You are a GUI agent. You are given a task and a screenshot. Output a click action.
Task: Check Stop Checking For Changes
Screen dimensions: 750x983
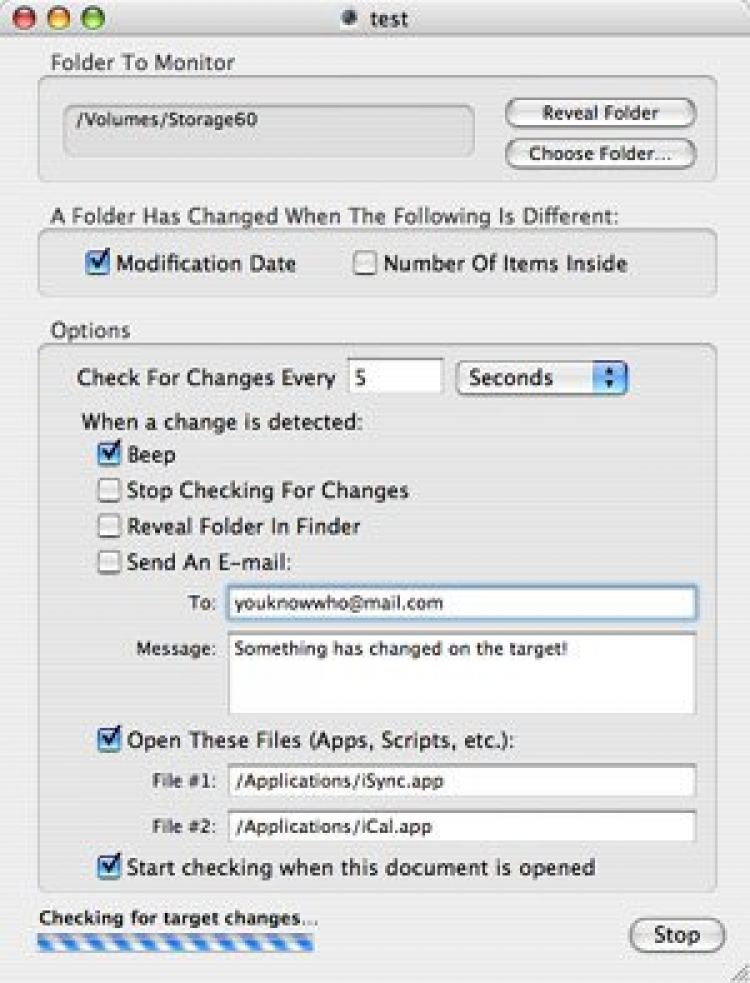point(109,491)
